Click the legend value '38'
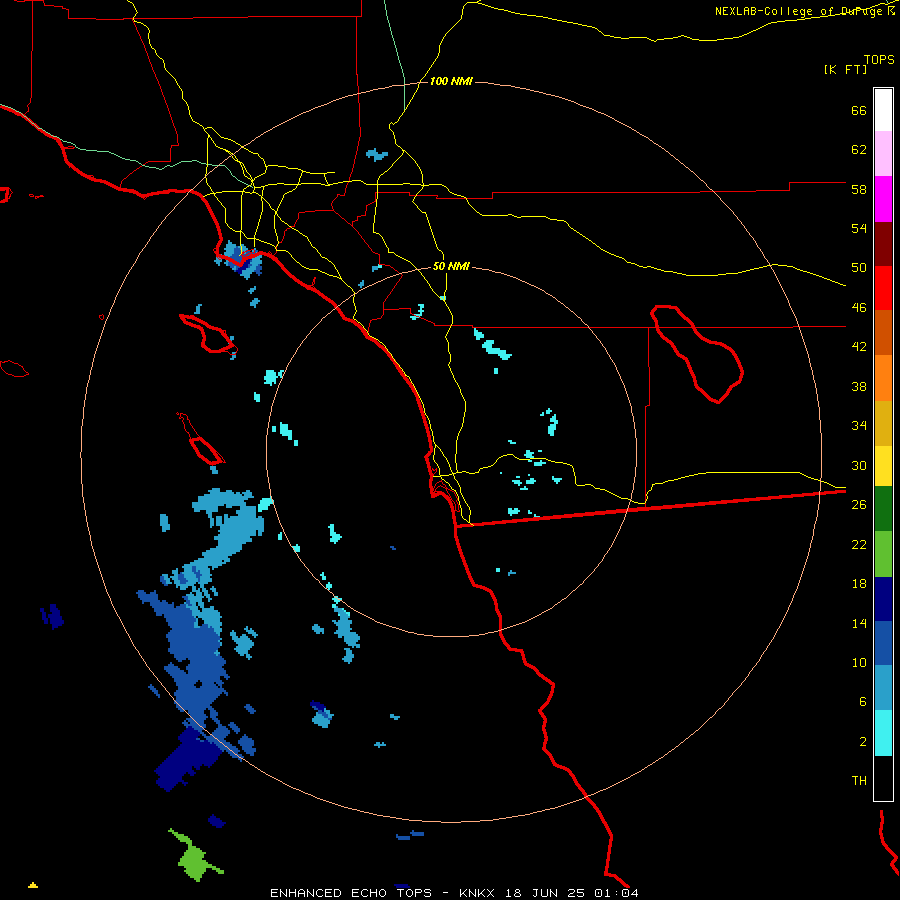Image resolution: width=900 pixels, height=900 pixels. tap(859, 386)
